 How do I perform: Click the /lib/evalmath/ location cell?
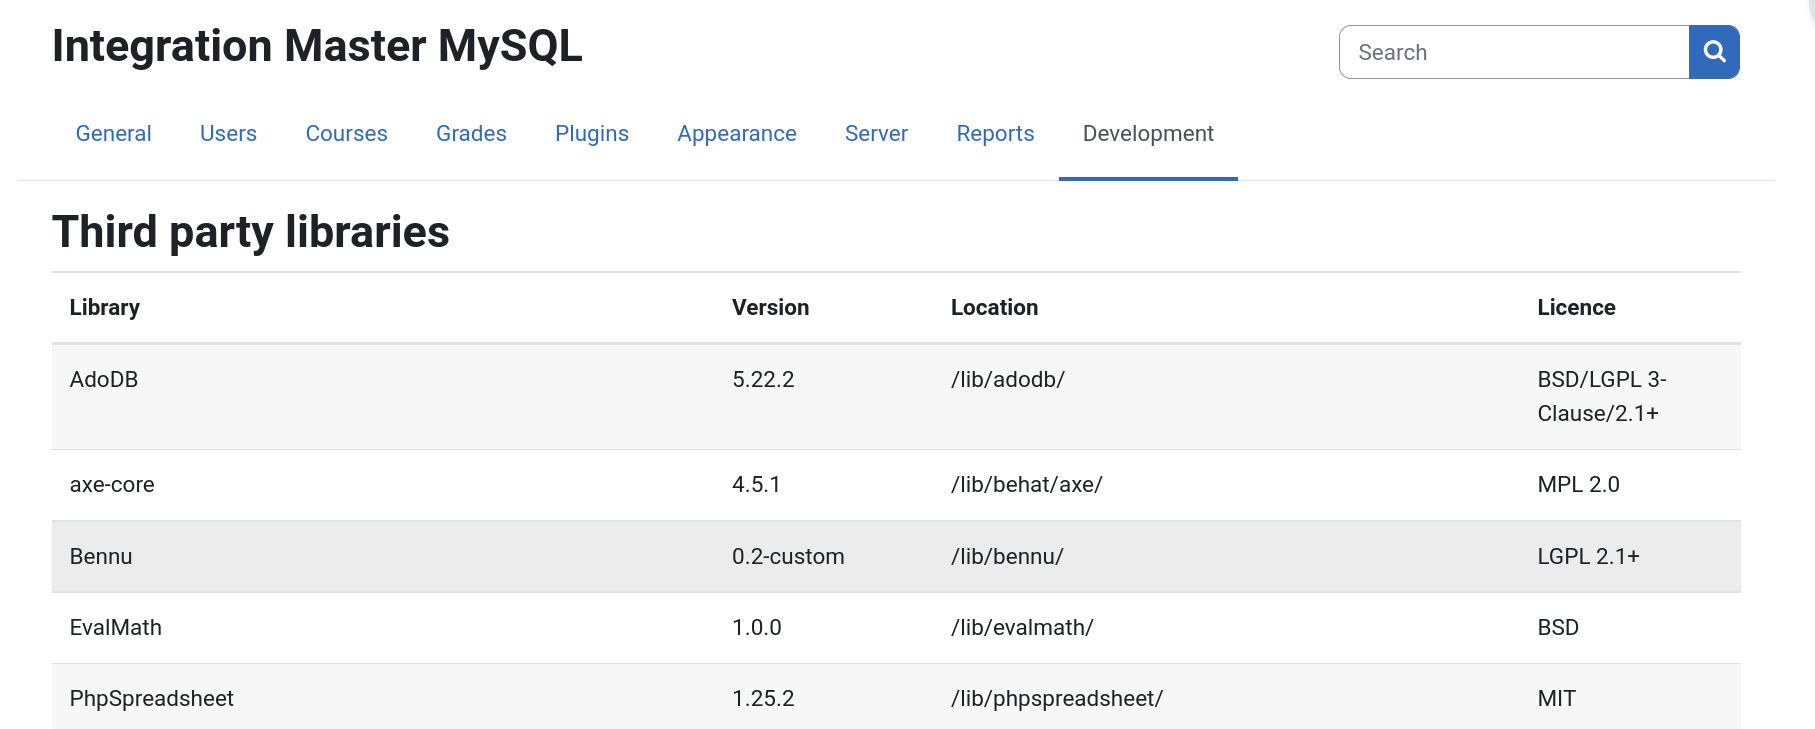pyautogui.click(x=1022, y=627)
